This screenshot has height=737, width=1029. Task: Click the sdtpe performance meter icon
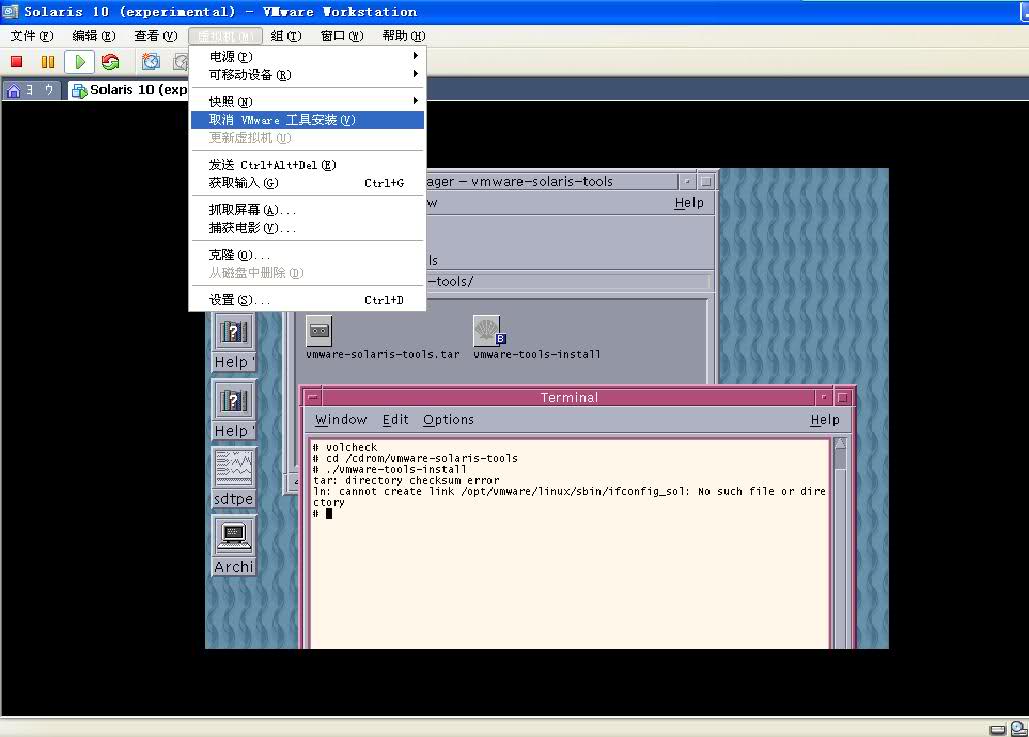[234, 468]
